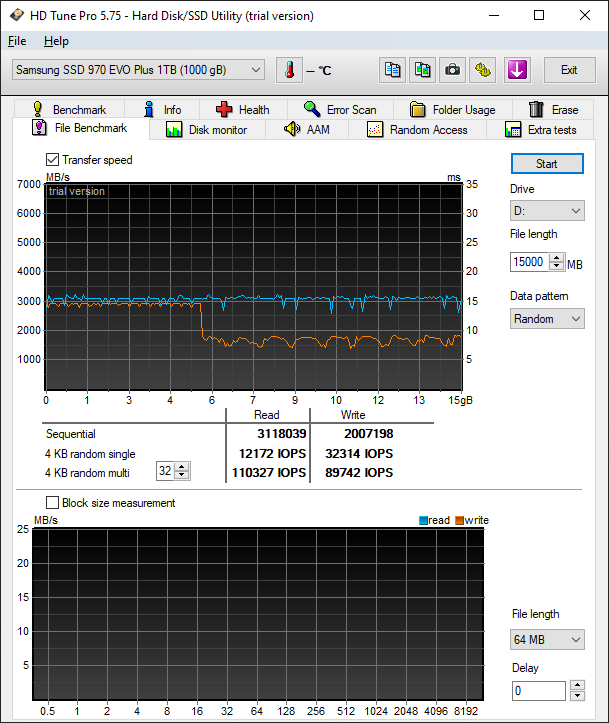This screenshot has height=723, width=609.
Task: Go to the Extra tests tab
Action: point(540,130)
